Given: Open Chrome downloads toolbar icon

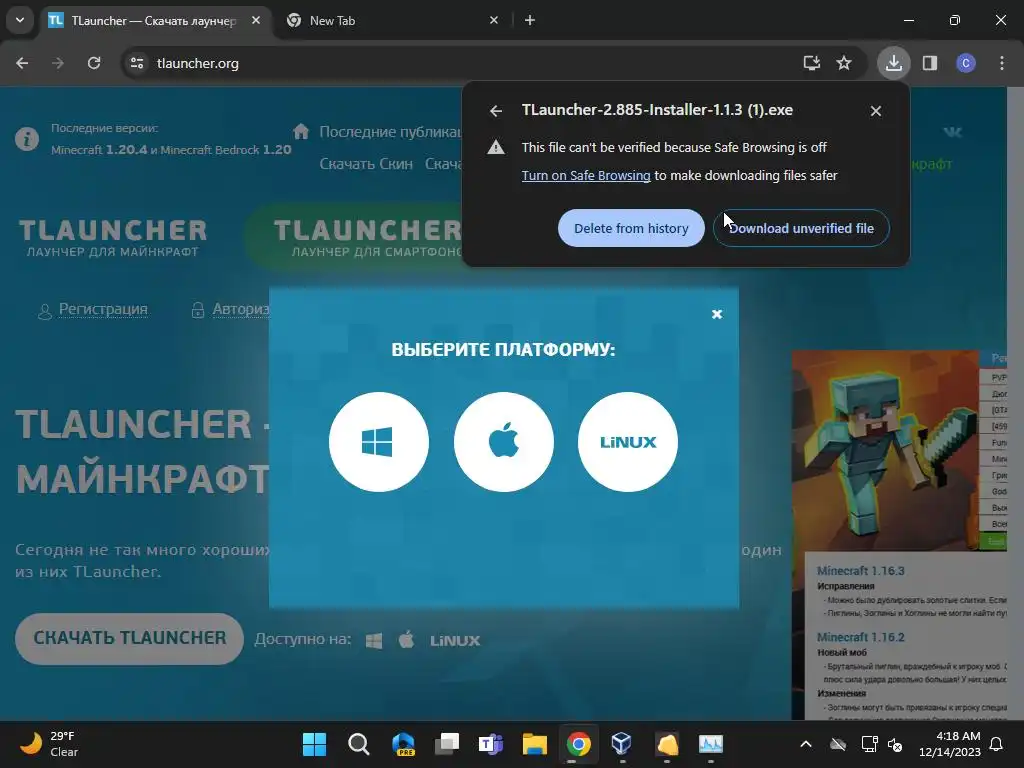Looking at the screenshot, I should 893,63.
